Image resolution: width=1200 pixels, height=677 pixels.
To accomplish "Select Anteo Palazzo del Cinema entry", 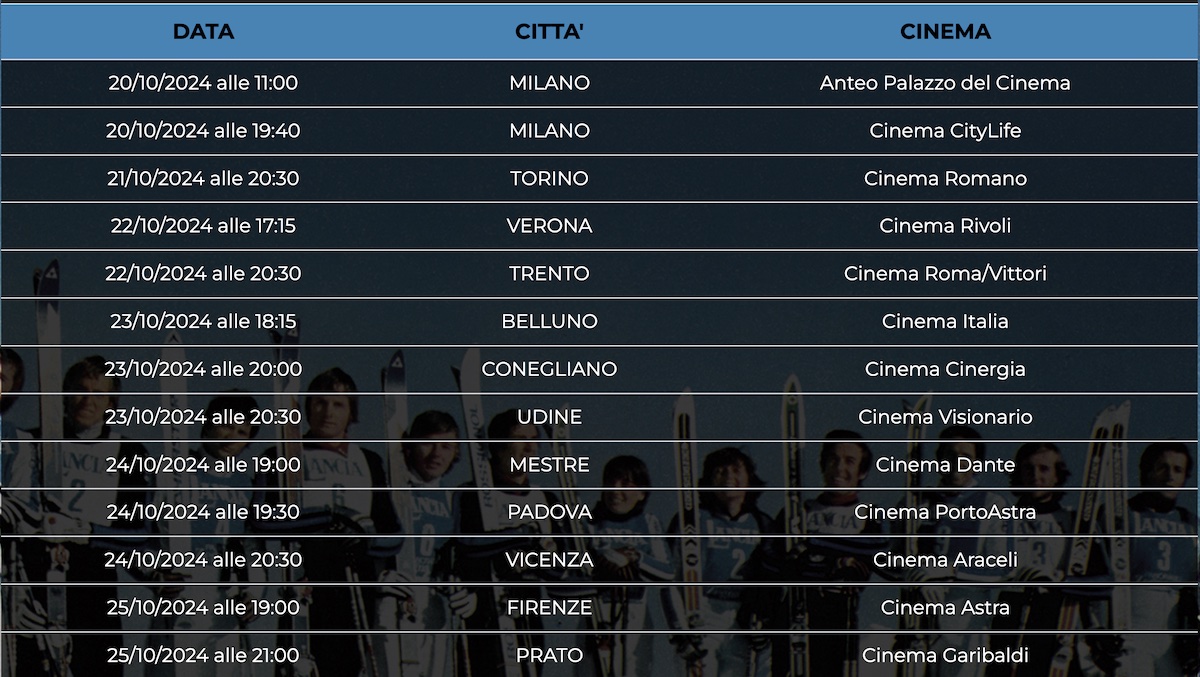I will coord(945,83).
